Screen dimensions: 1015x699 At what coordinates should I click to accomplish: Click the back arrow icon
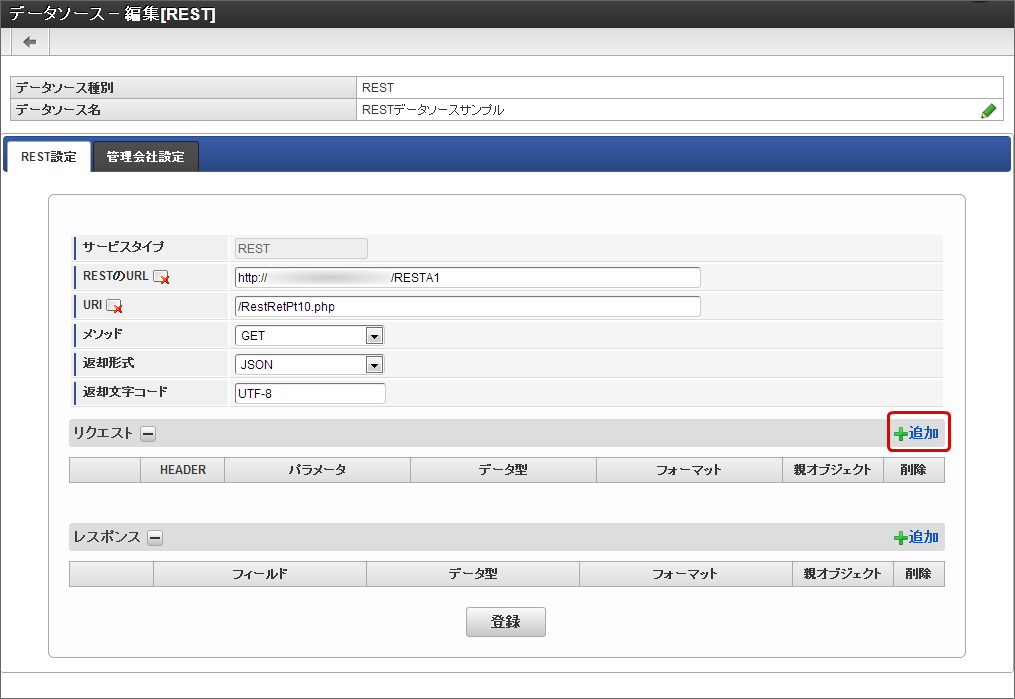point(30,41)
